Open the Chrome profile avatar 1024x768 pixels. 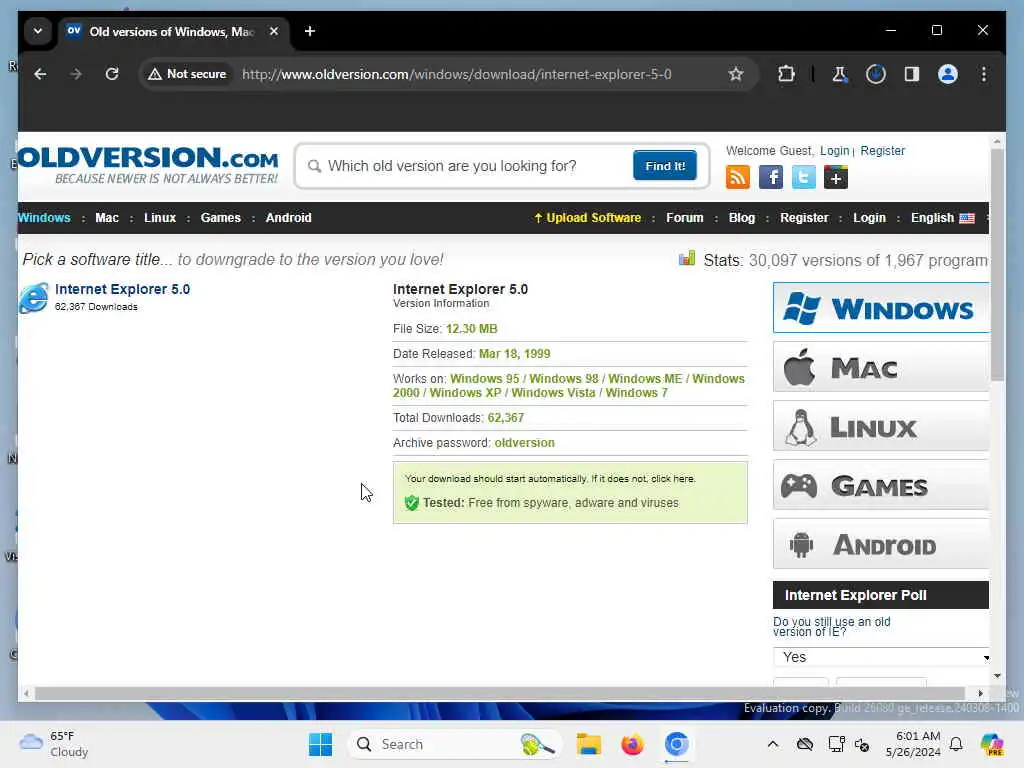click(x=948, y=74)
